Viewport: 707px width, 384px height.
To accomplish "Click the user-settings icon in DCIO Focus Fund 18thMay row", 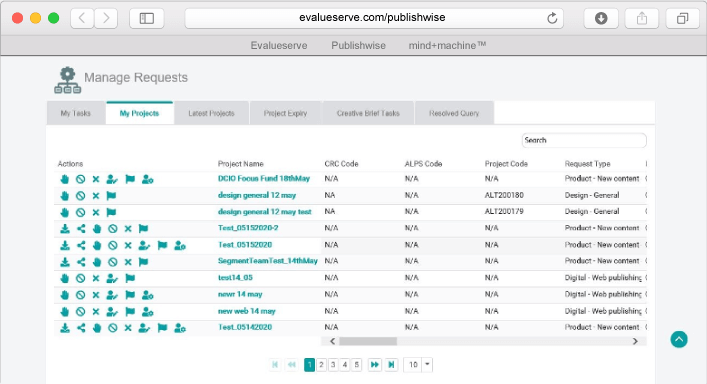I will click(147, 179).
